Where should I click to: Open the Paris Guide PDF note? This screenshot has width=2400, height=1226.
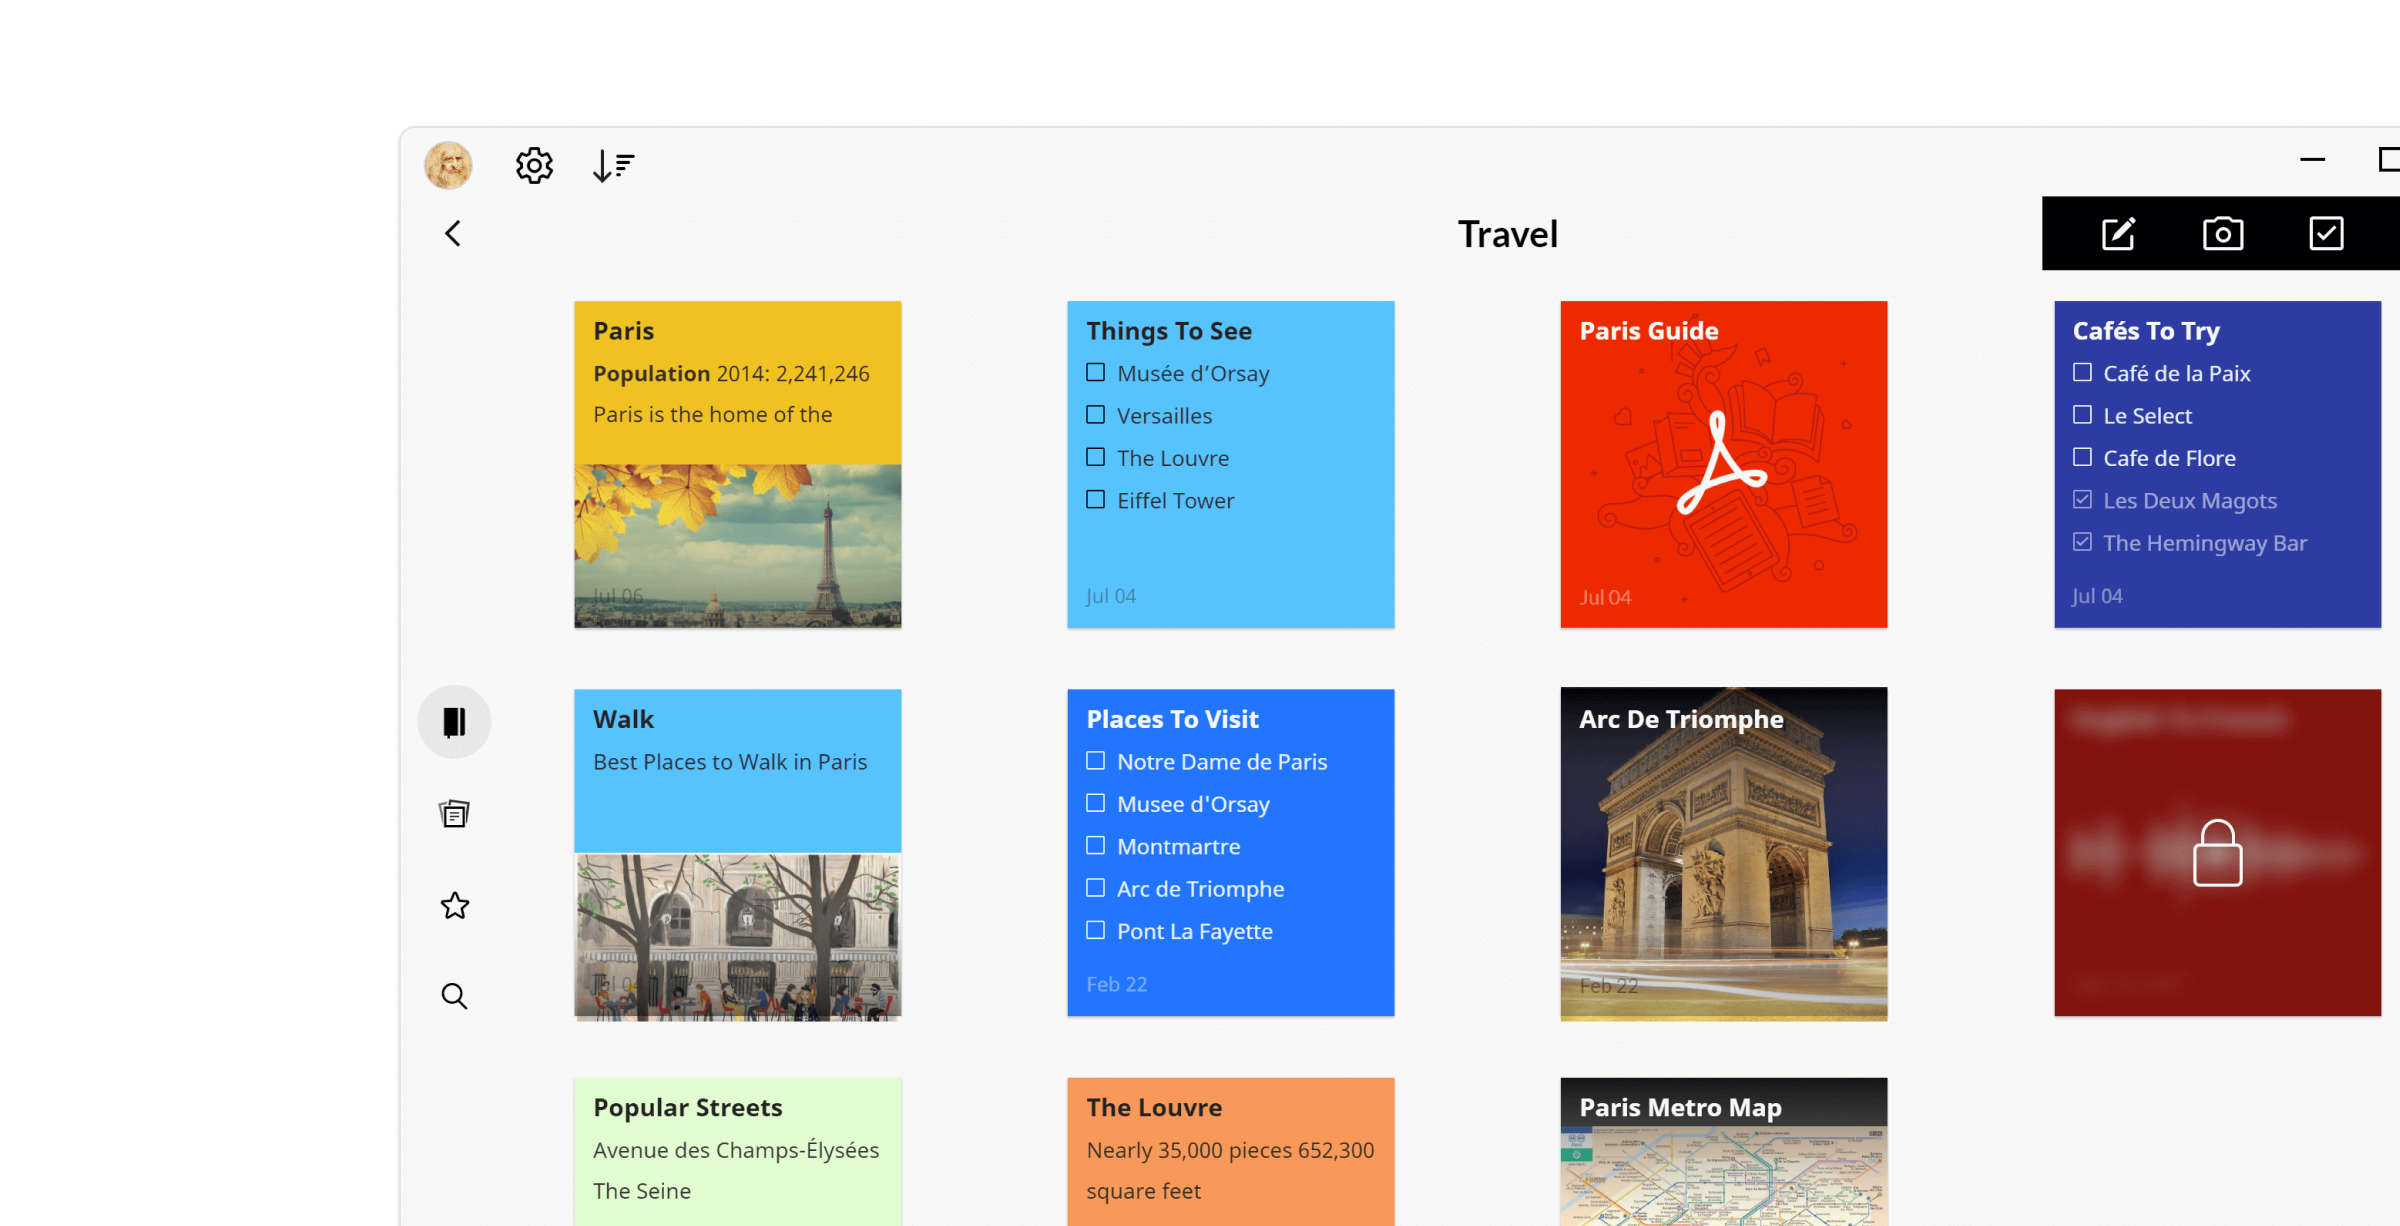pyautogui.click(x=1723, y=465)
